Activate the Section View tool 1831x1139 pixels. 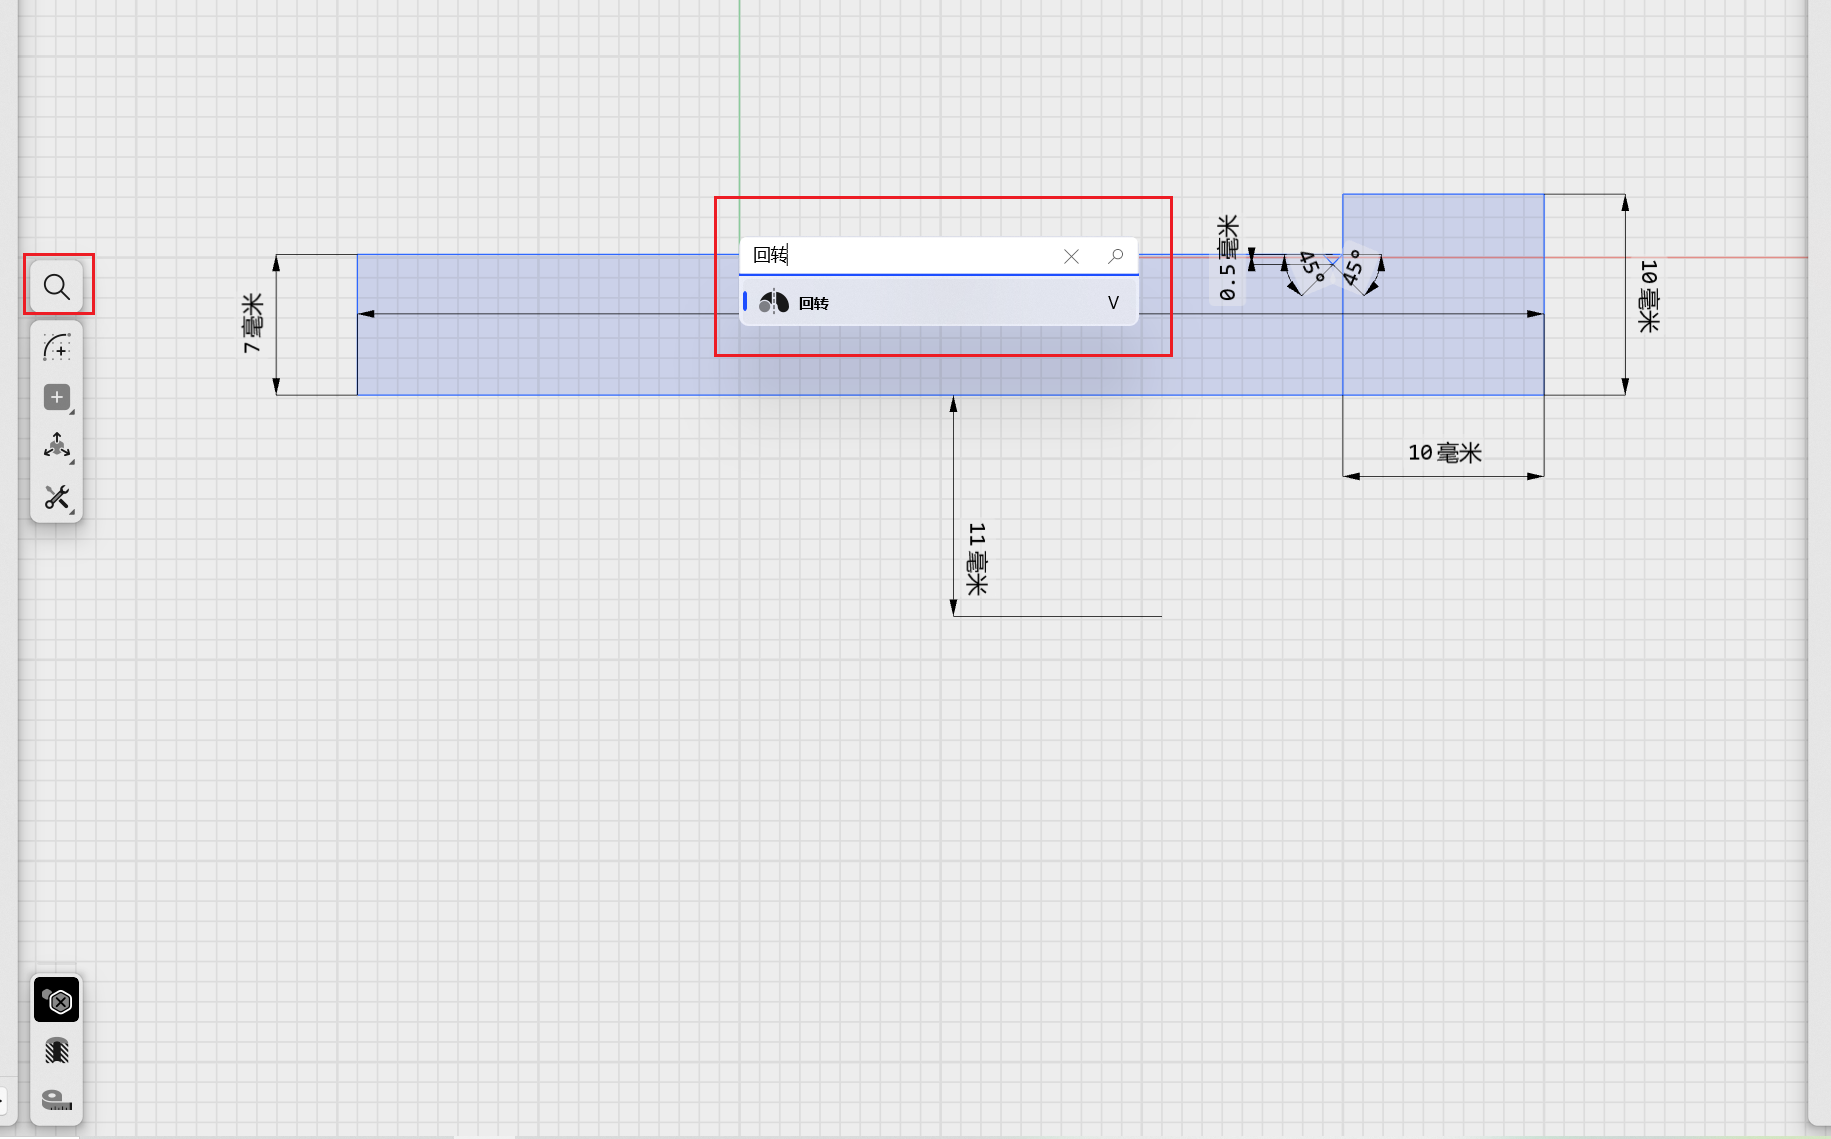(x=57, y=1050)
